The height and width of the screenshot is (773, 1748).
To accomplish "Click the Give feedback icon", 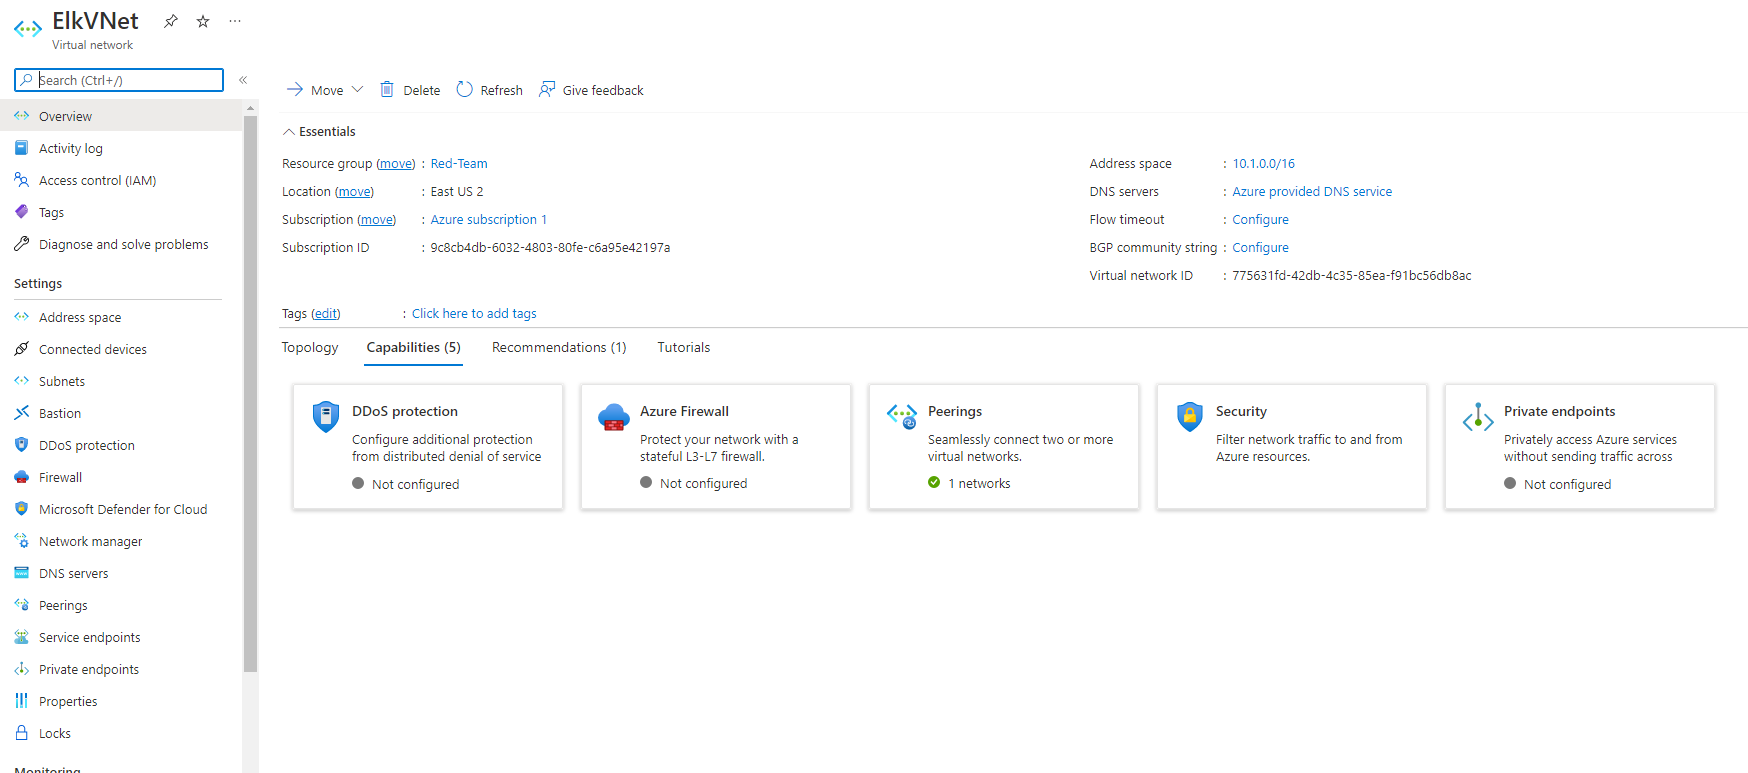I will click(547, 90).
